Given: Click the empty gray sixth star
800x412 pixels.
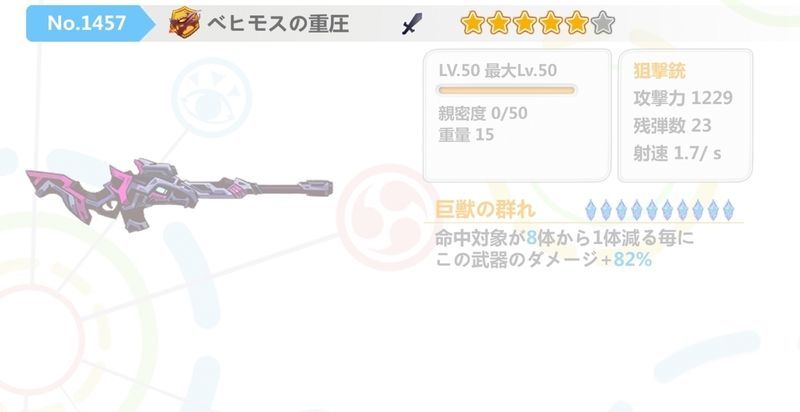Looking at the screenshot, I should 603,23.
